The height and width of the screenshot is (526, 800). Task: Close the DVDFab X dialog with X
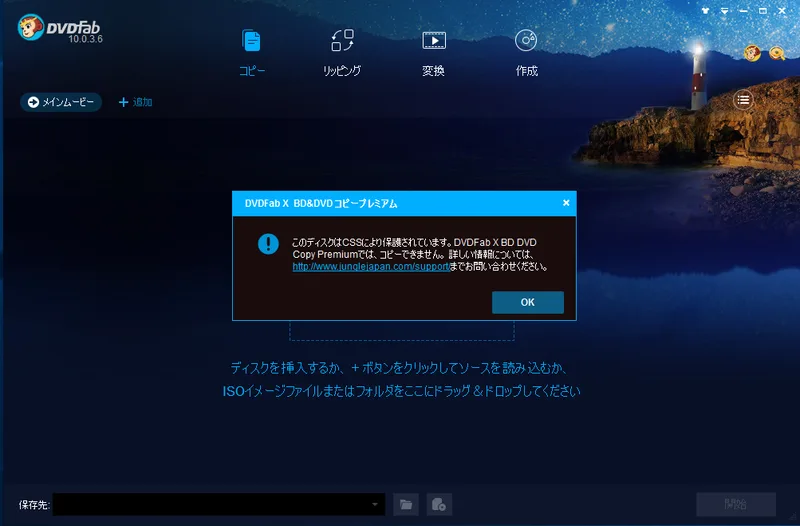click(566, 203)
